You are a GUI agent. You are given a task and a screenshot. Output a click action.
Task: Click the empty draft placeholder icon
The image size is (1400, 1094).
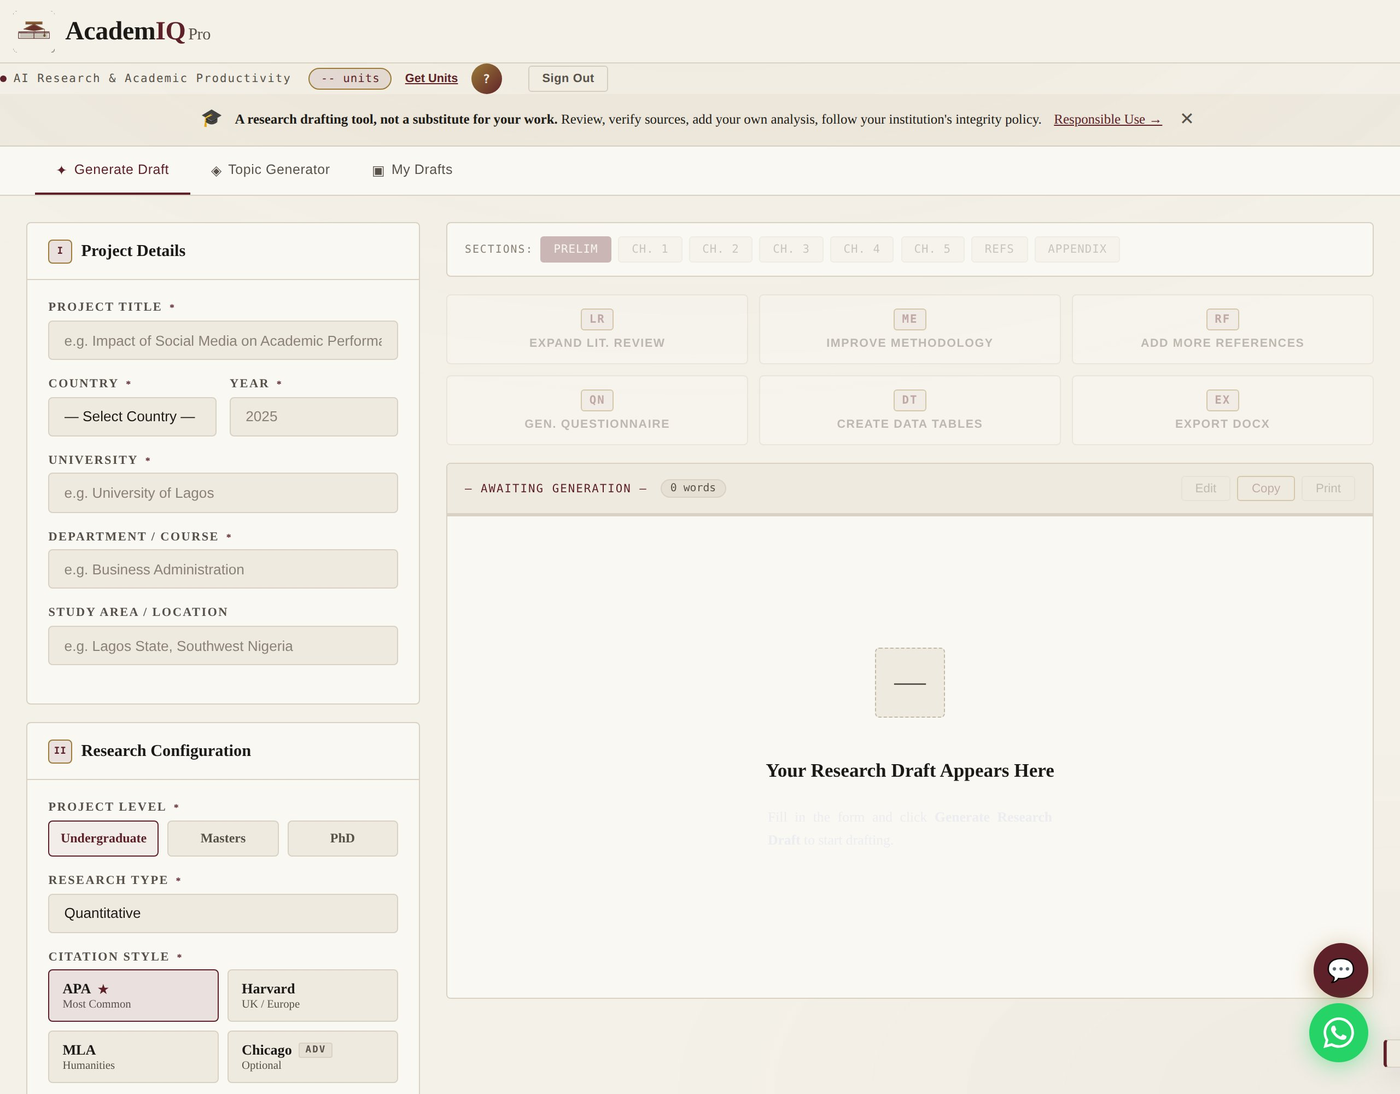coord(910,683)
